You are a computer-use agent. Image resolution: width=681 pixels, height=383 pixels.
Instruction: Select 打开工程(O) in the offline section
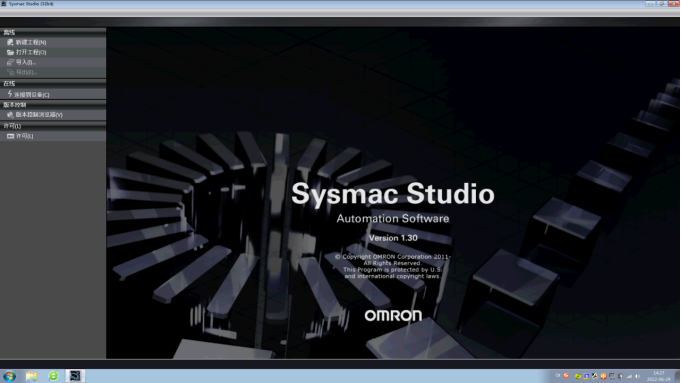click(31, 52)
